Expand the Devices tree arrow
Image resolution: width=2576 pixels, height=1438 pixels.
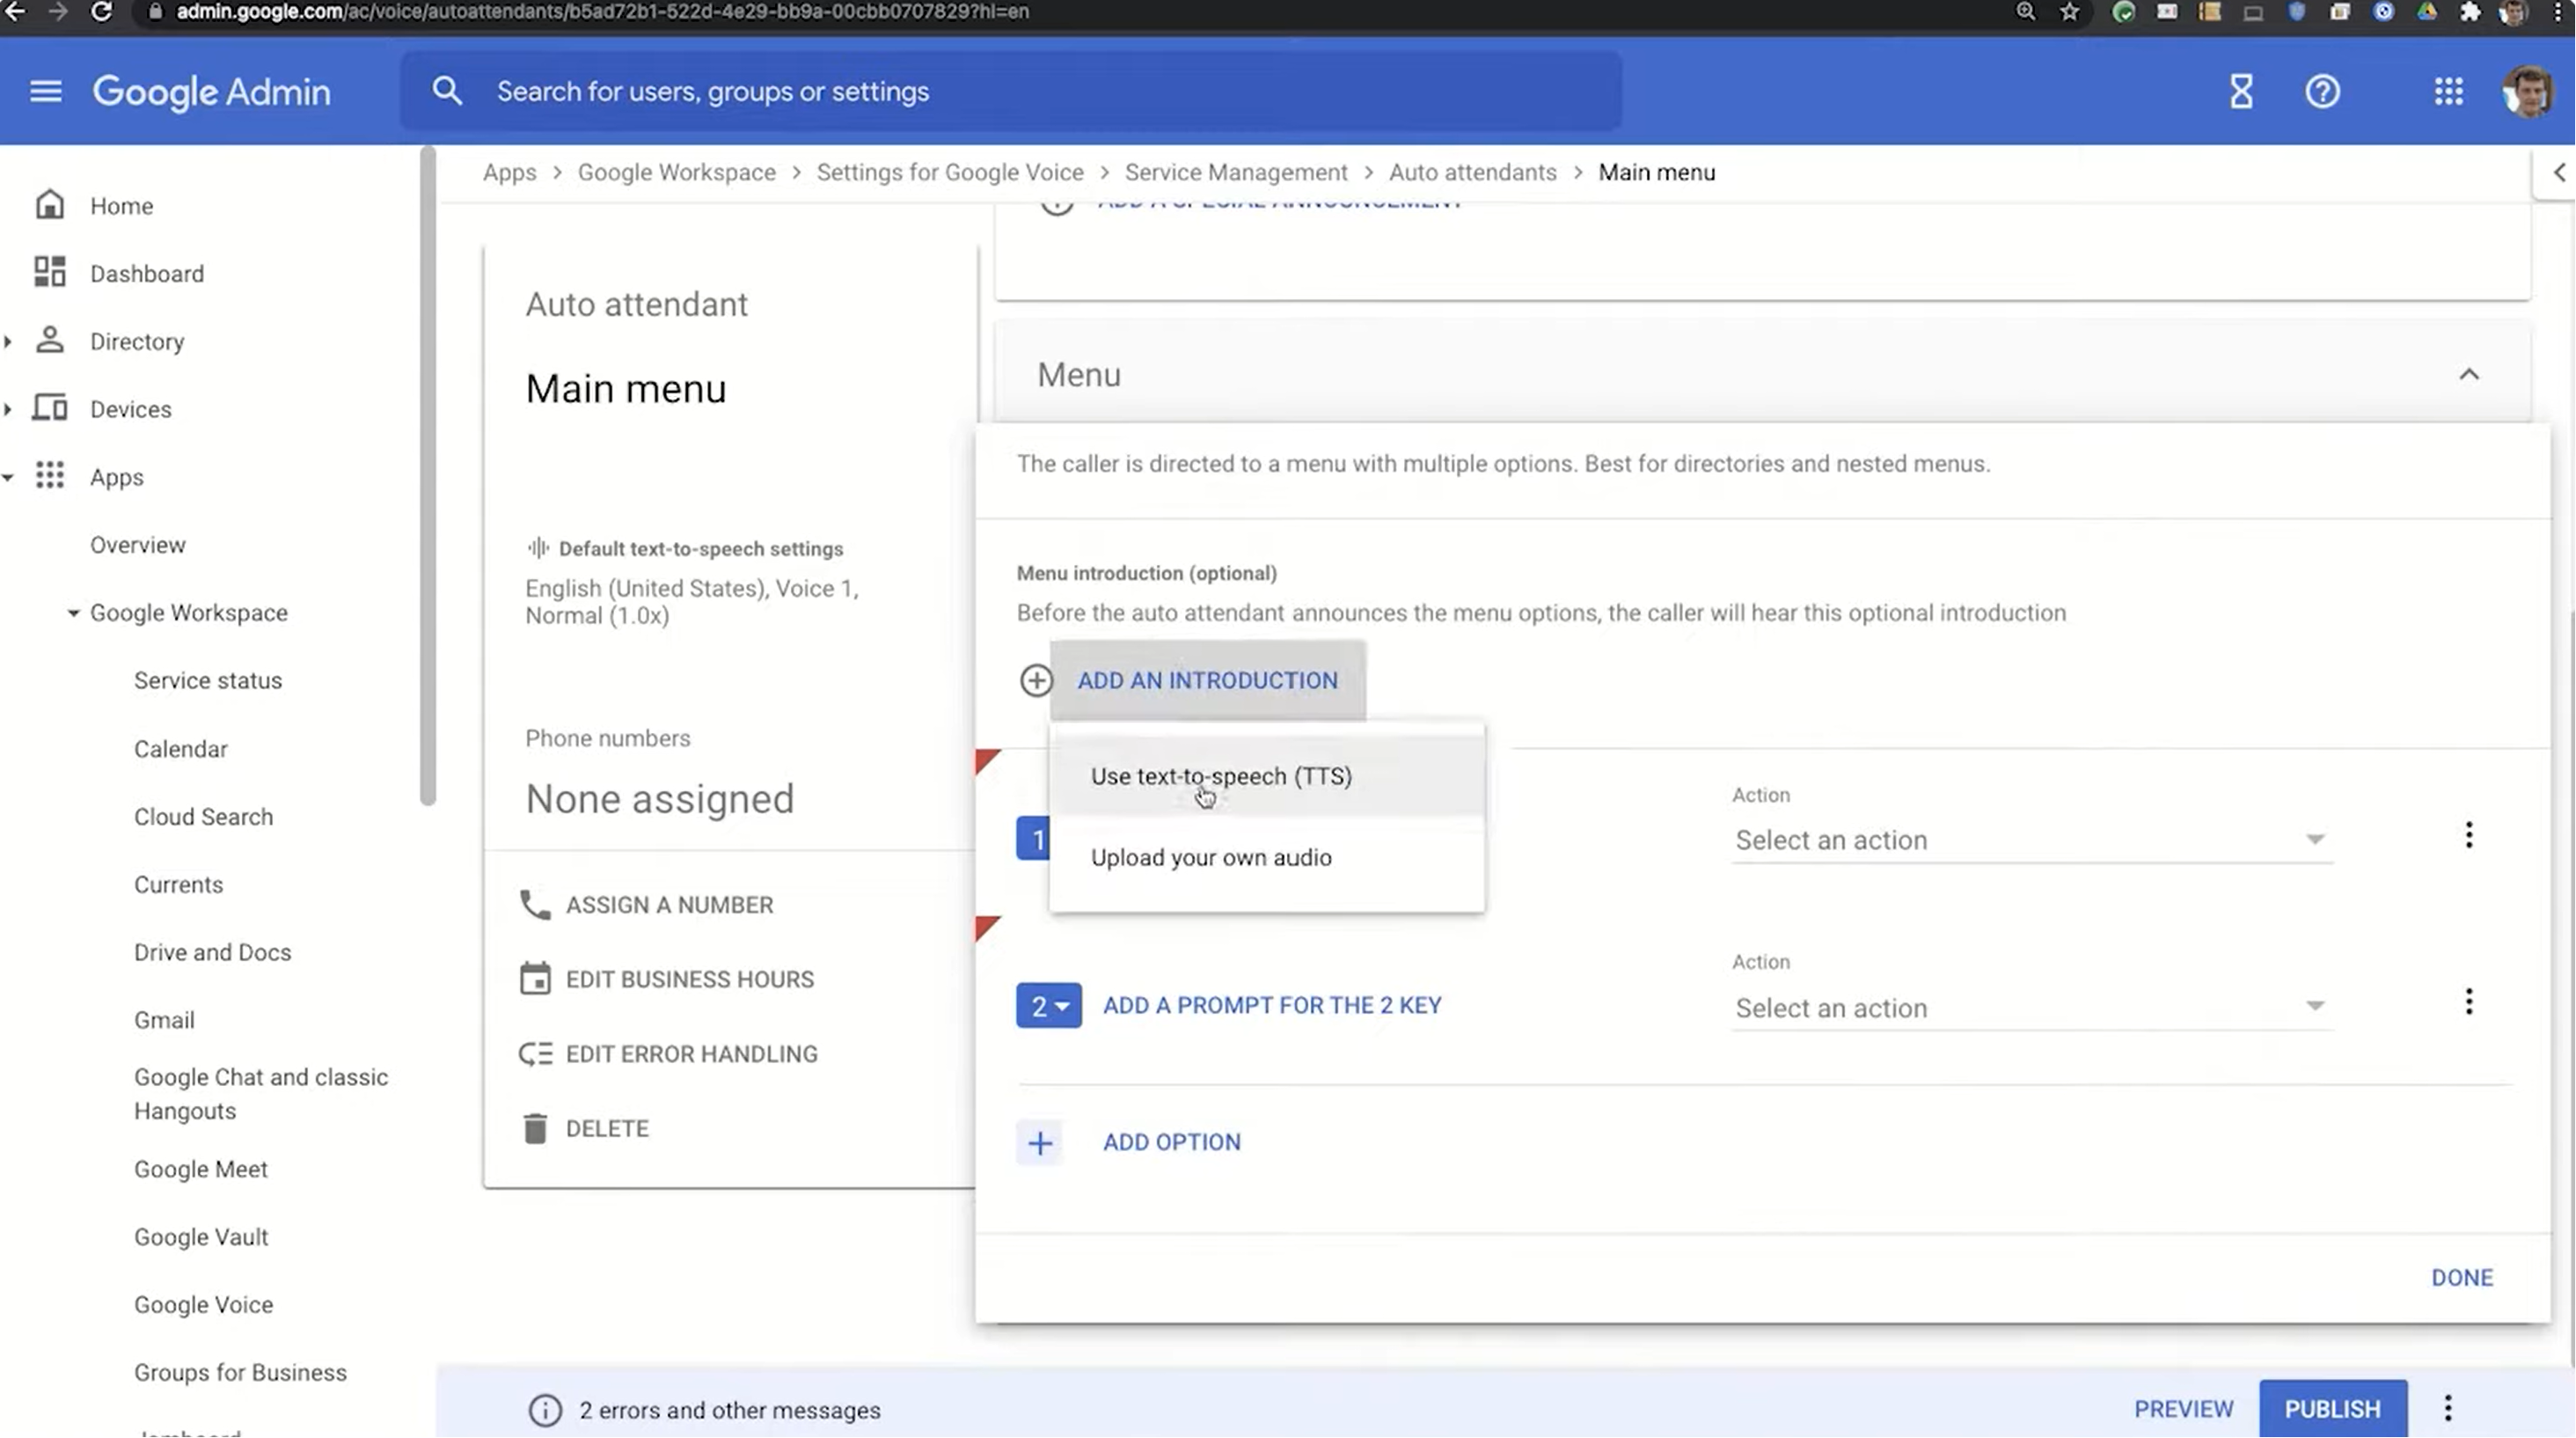pyautogui.click(x=8, y=410)
